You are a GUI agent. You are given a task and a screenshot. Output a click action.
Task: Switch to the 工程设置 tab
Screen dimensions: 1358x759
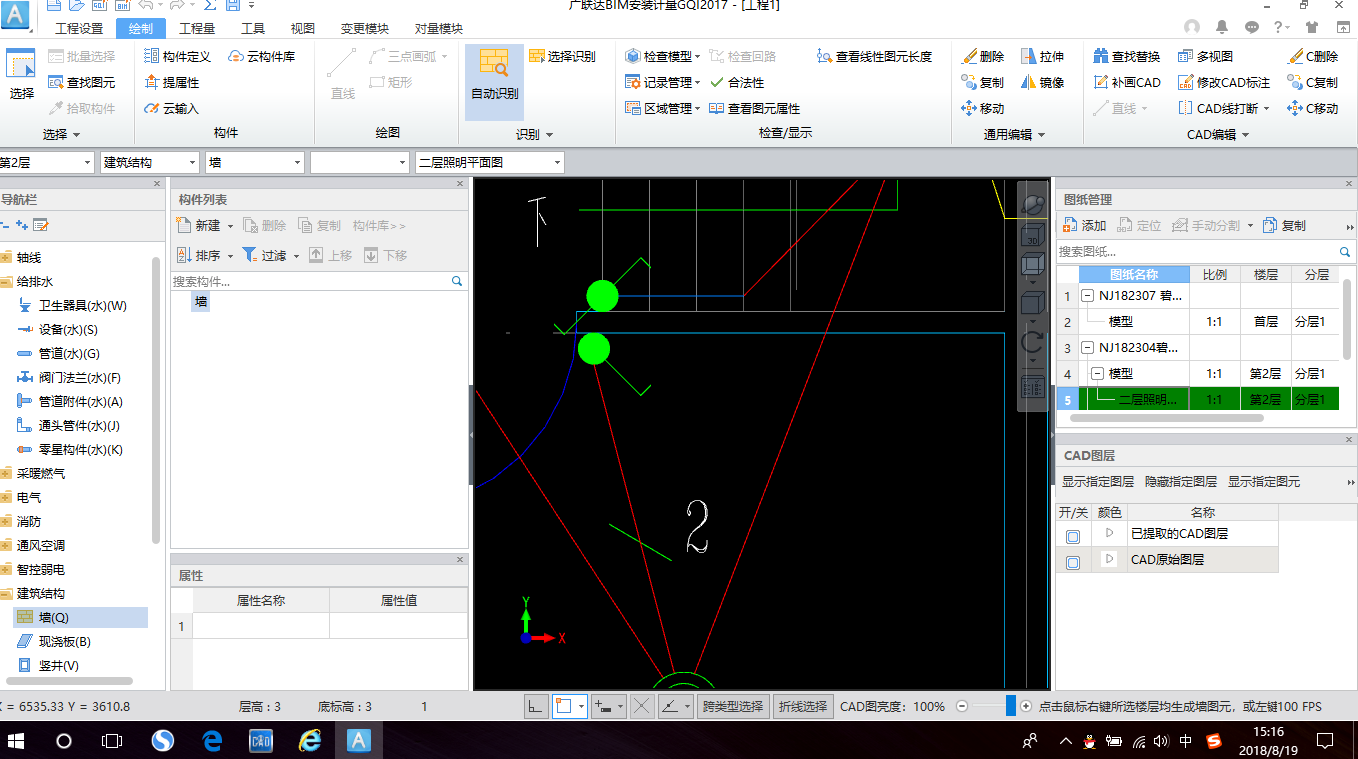[x=79, y=28]
